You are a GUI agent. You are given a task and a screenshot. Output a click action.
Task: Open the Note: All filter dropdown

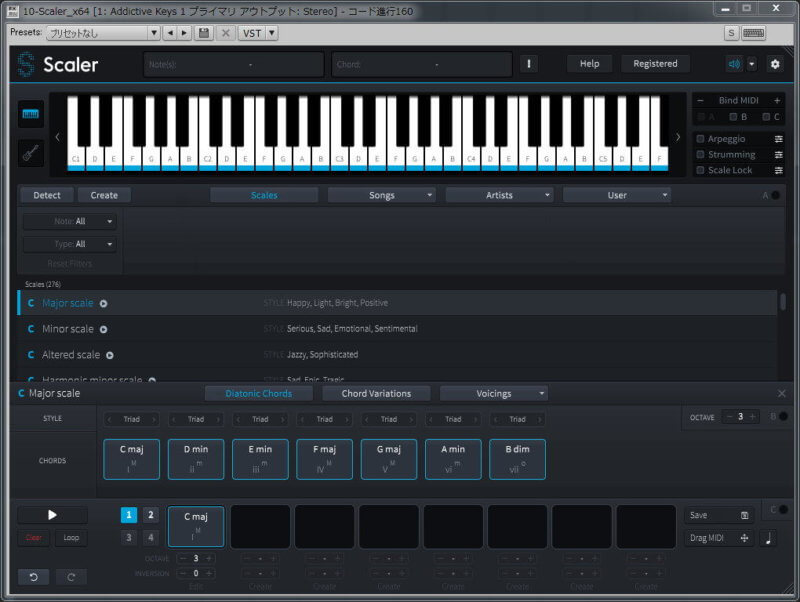[69, 221]
